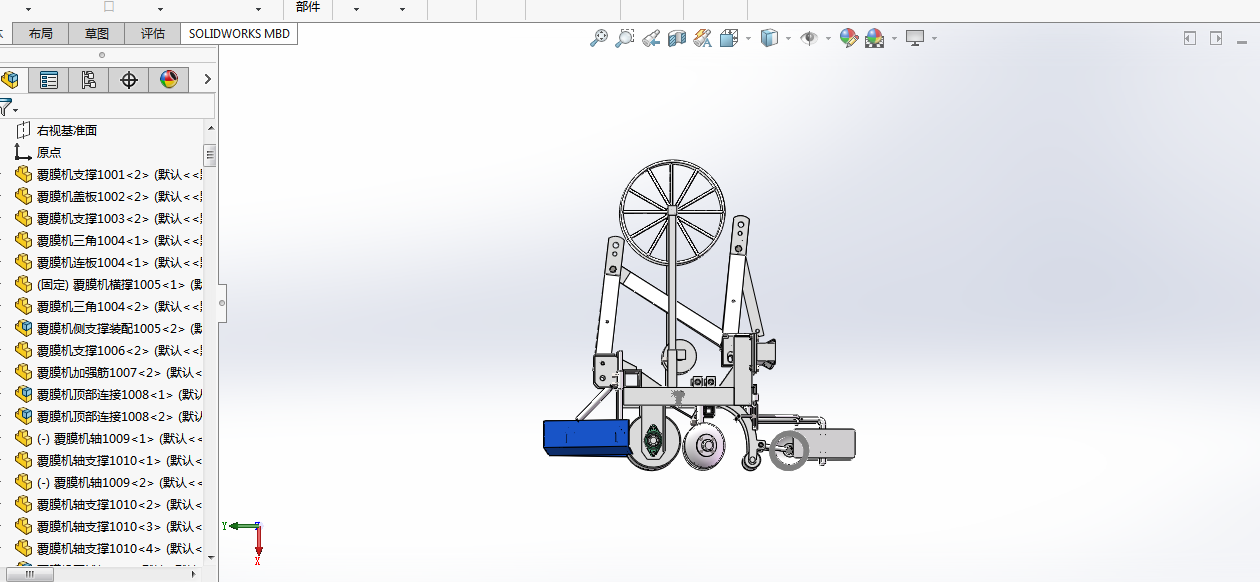Switch to the 草图 tab
Viewport: 1260px width, 582px height.
coord(97,33)
